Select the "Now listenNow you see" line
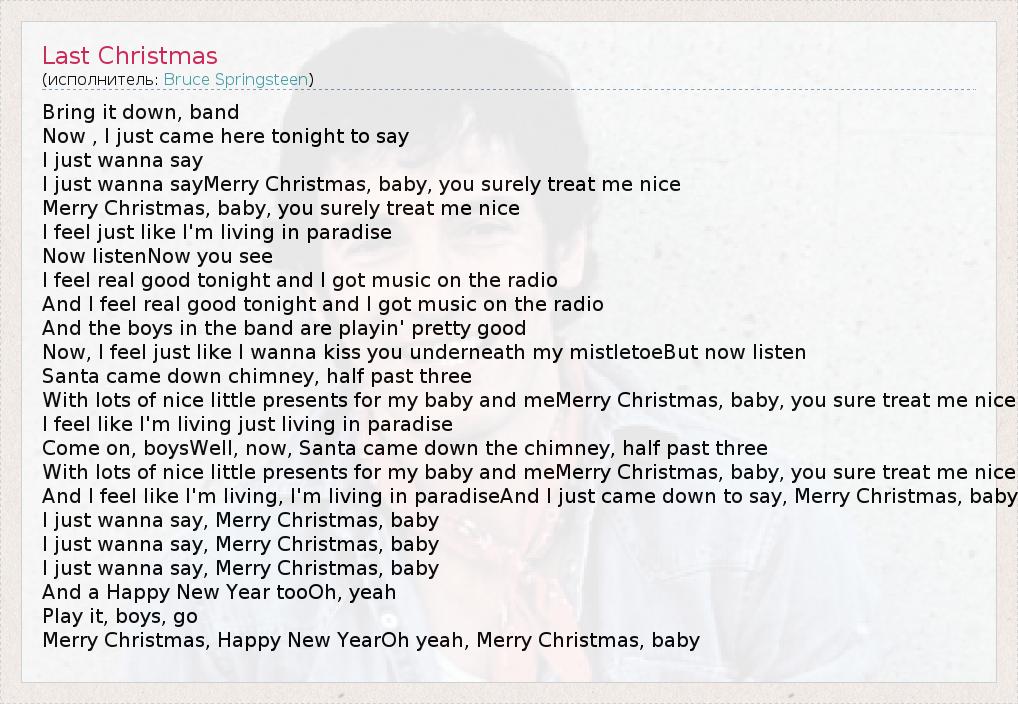1018x704 pixels. [x=157, y=256]
